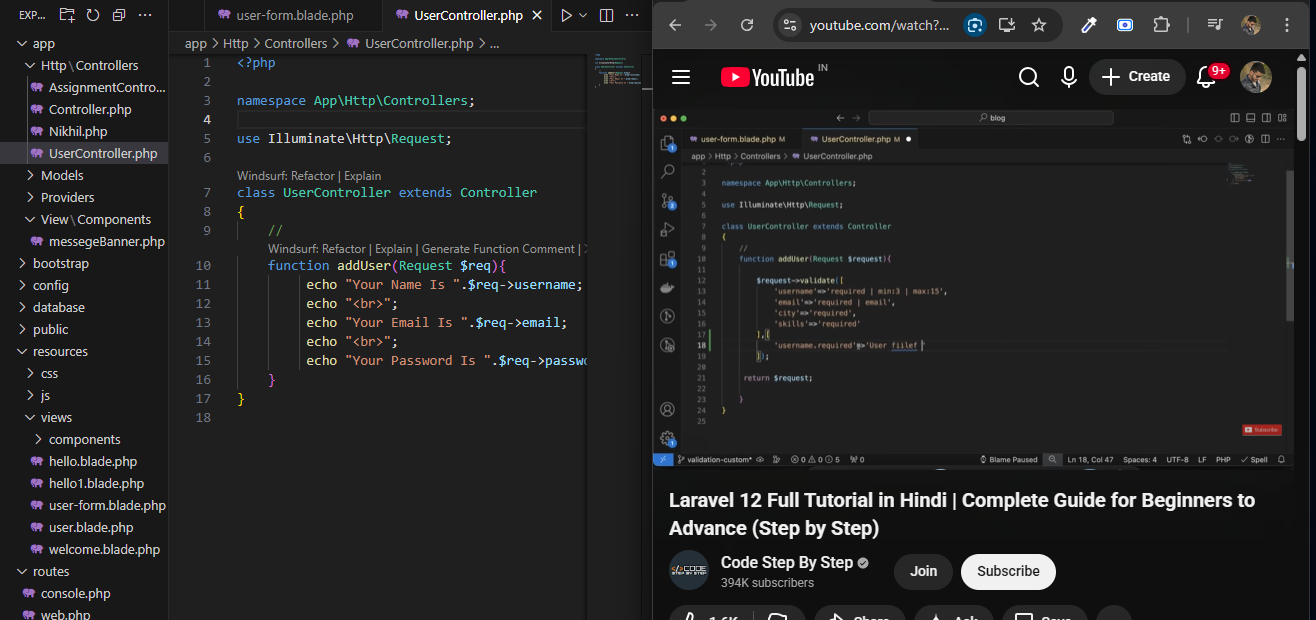Viewport: 1316px width, 620px height.
Task: Open Chrome extensions puzzle icon
Action: click(x=1161, y=25)
